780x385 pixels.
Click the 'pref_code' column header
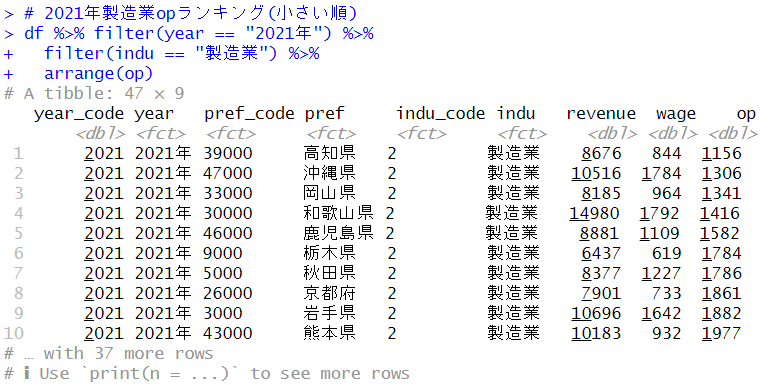249,114
